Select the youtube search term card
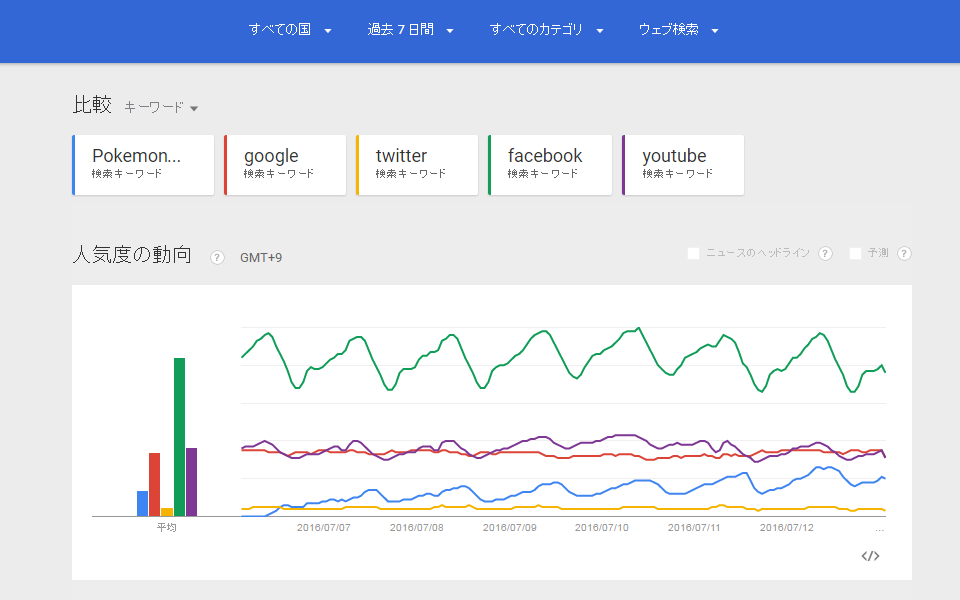This screenshot has width=960, height=600. (683, 165)
